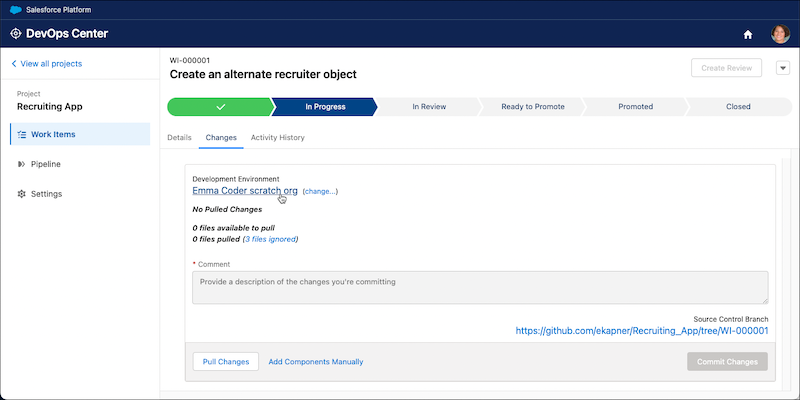
Task: Click the Salesforce Platform label
Action: pos(59,10)
